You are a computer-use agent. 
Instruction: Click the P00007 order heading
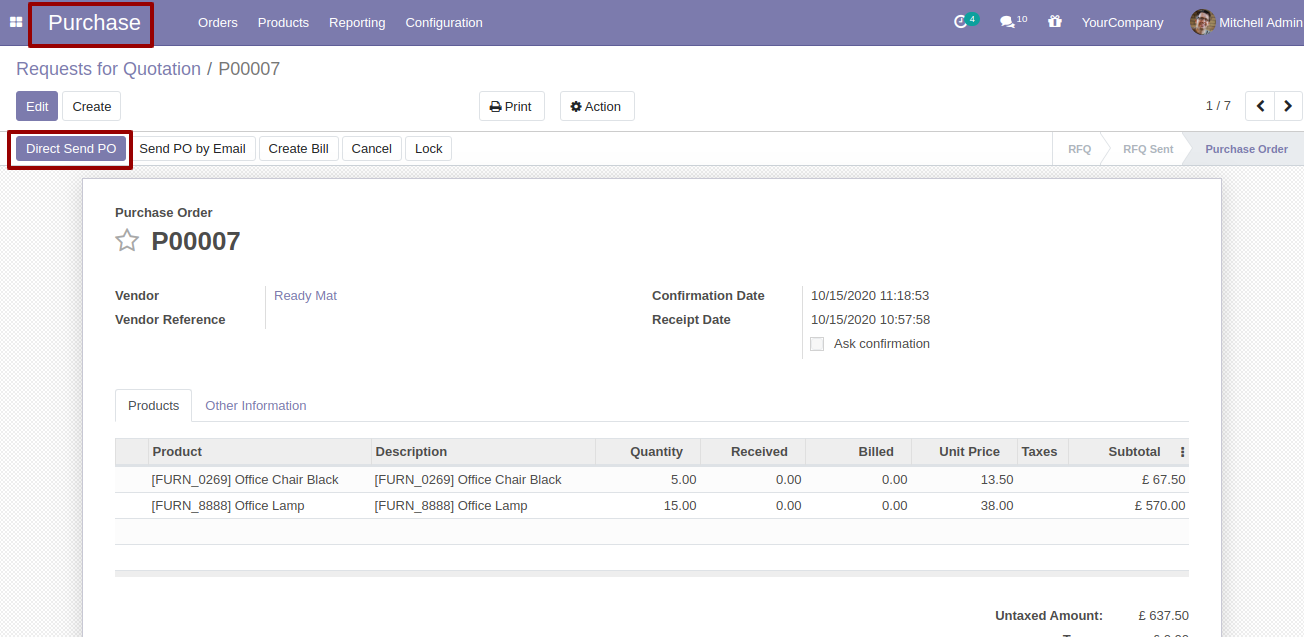coord(196,241)
